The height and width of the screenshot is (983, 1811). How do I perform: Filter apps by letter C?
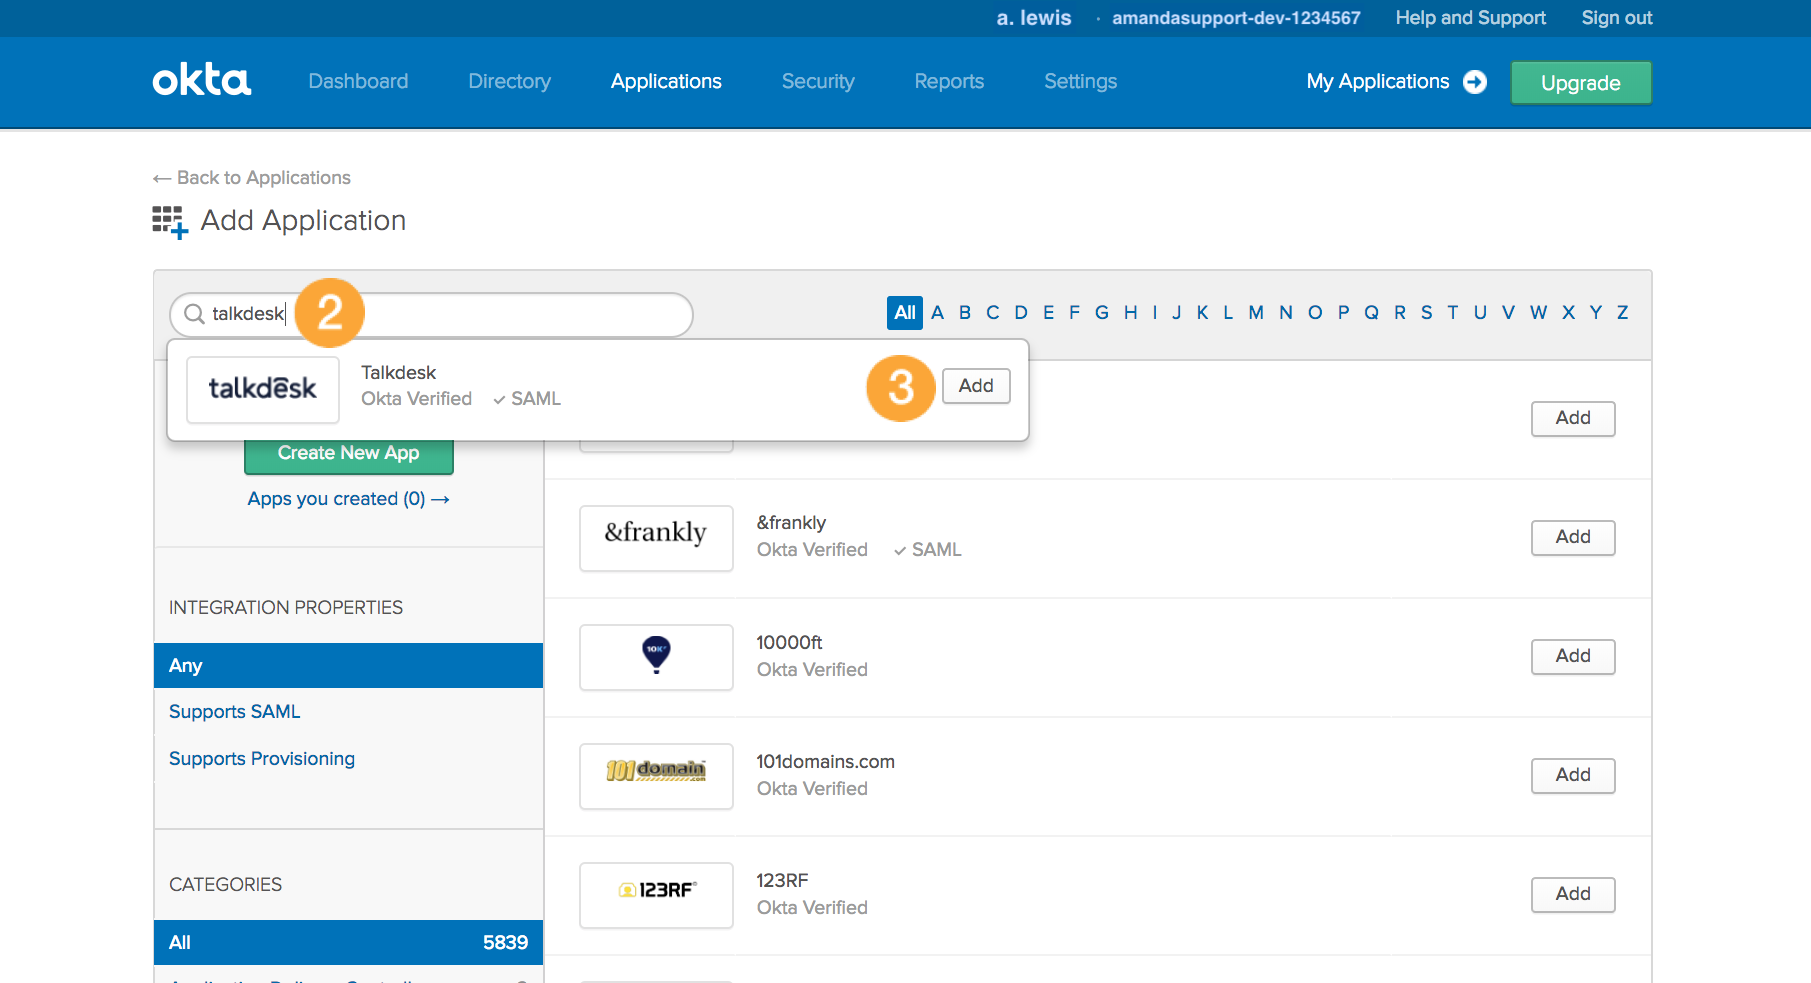(993, 313)
